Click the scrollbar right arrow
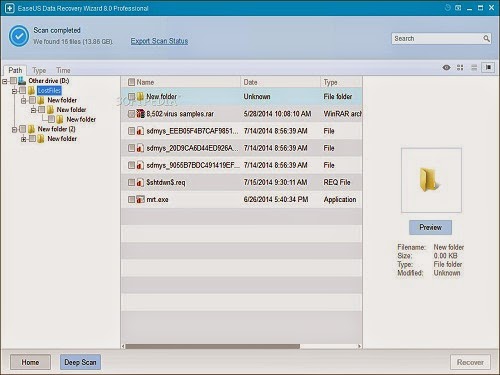 (x=359, y=346)
